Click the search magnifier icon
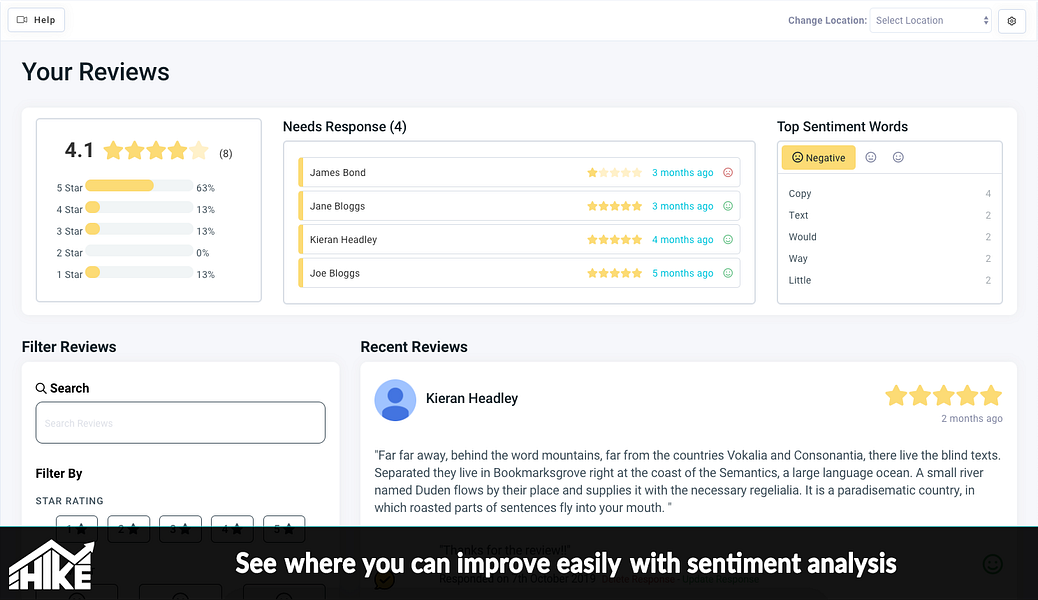1038x600 pixels. click(41, 388)
